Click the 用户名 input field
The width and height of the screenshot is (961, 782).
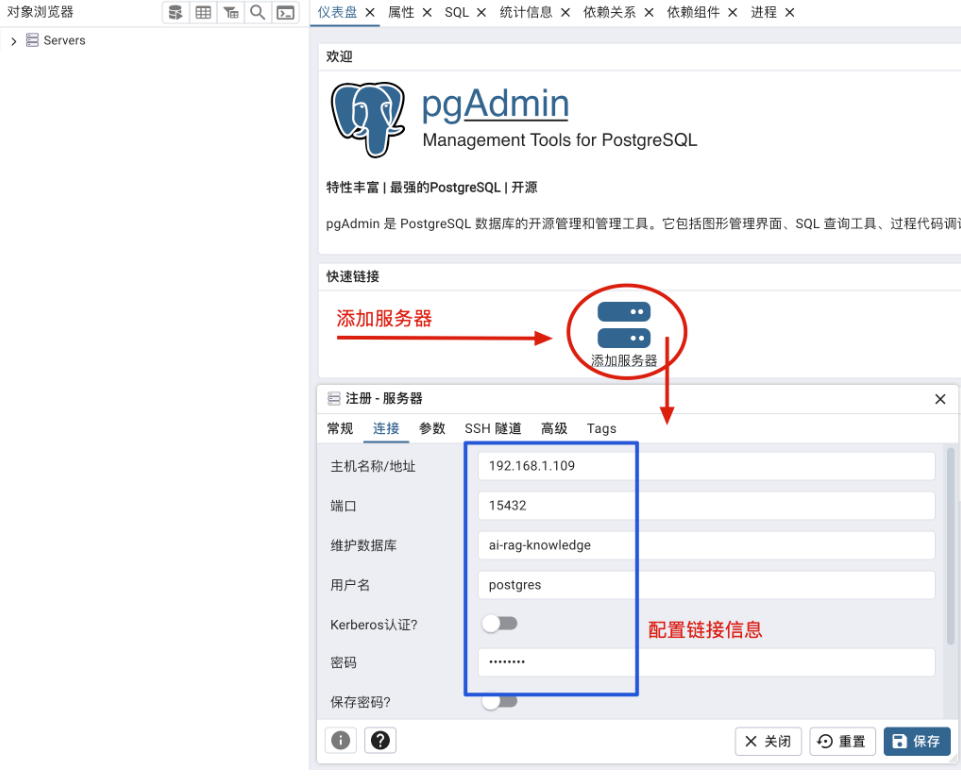coord(706,585)
